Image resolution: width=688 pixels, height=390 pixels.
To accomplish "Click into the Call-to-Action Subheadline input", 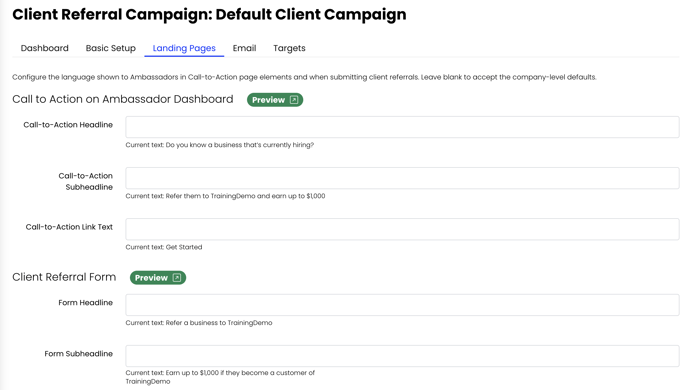I will click(402, 178).
